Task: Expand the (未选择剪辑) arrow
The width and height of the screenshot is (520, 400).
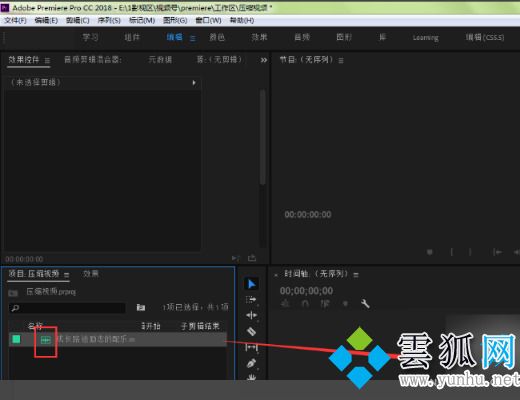Action: pyautogui.click(x=194, y=82)
